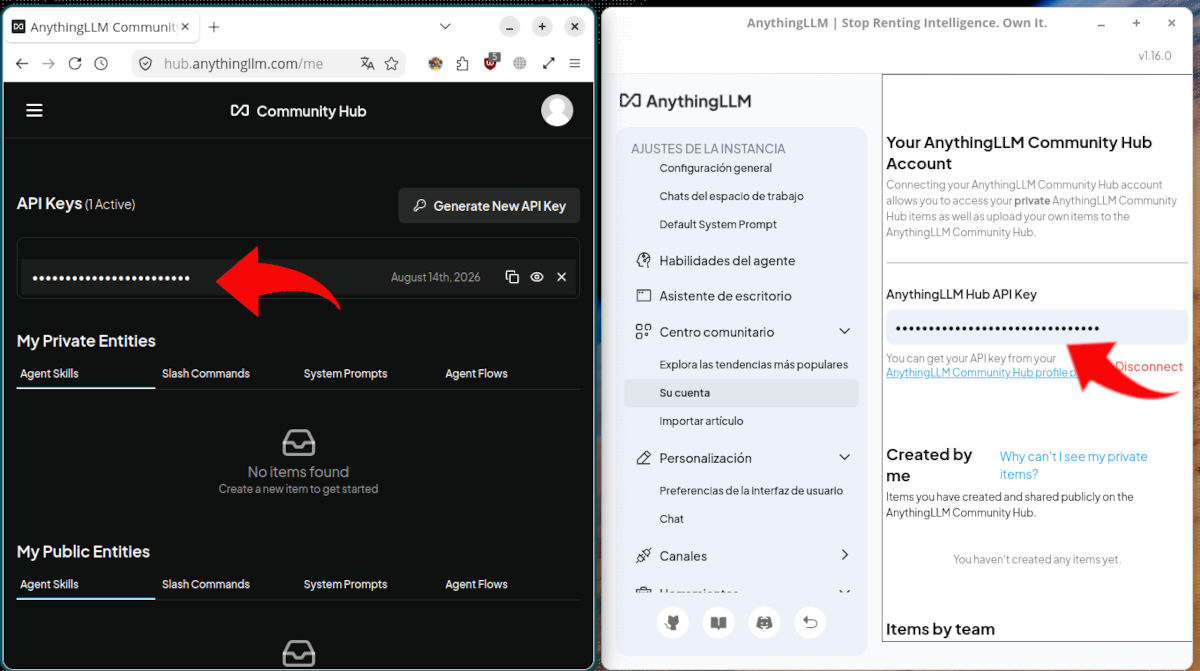
Task: Click the hub.anythingllm.com/me address bar
Action: [268, 63]
